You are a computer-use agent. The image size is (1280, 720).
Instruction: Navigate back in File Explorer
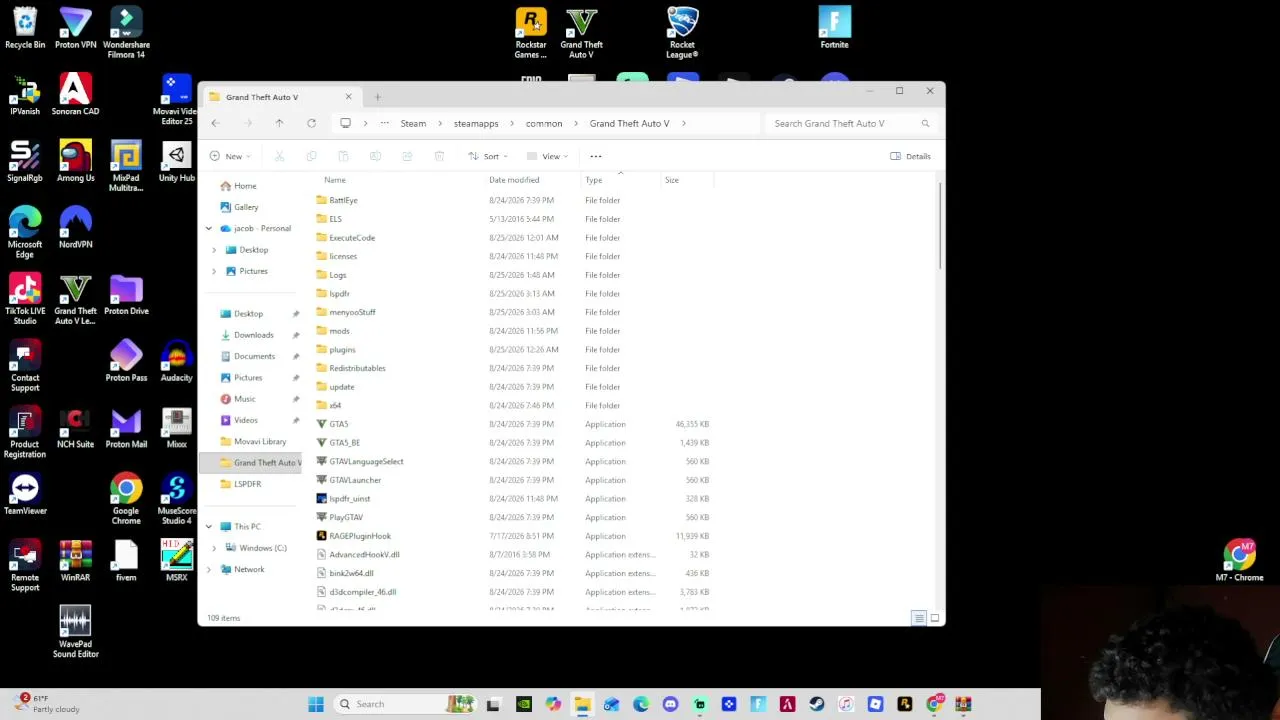[x=215, y=123]
